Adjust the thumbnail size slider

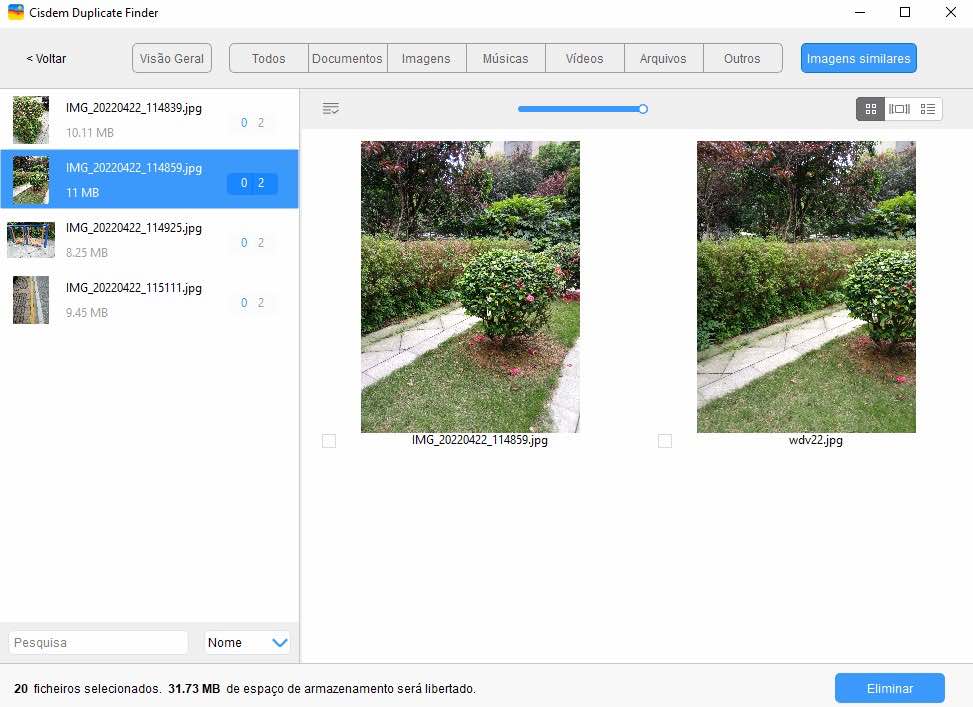pyautogui.click(x=643, y=109)
